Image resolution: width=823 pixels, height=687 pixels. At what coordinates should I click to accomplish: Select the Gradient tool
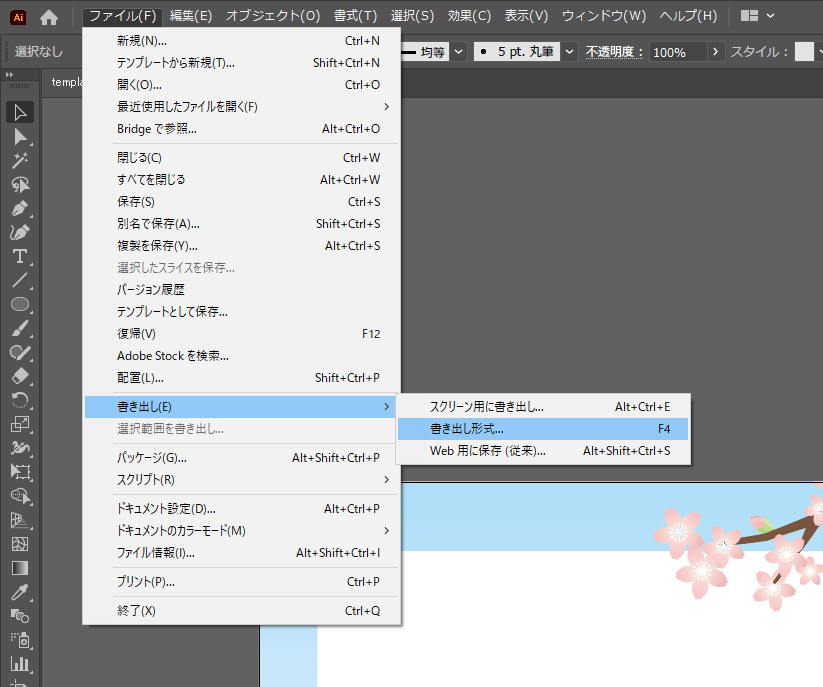pyautogui.click(x=20, y=568)
